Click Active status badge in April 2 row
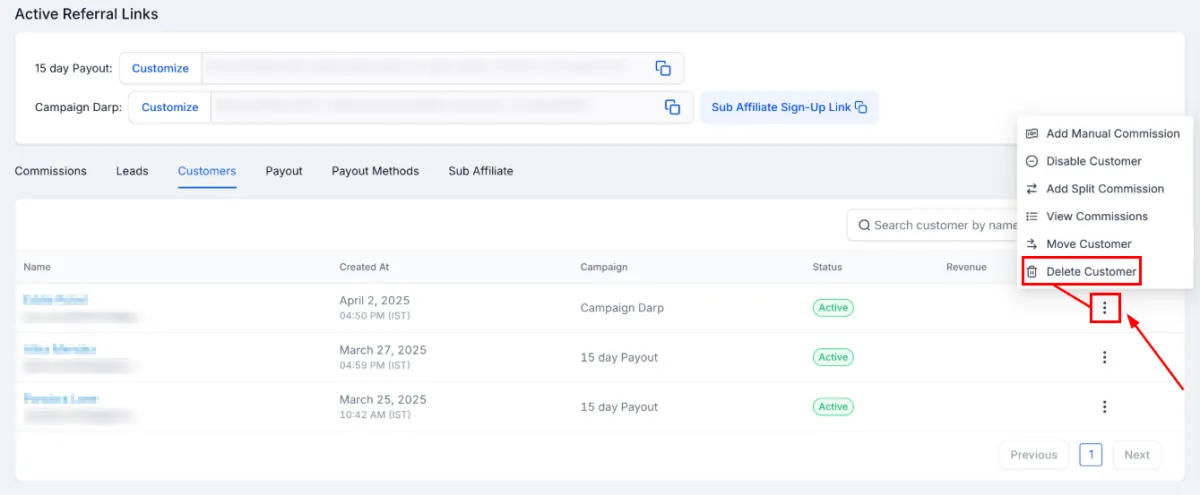This screenshot has height=495, width=1200. 833,308
